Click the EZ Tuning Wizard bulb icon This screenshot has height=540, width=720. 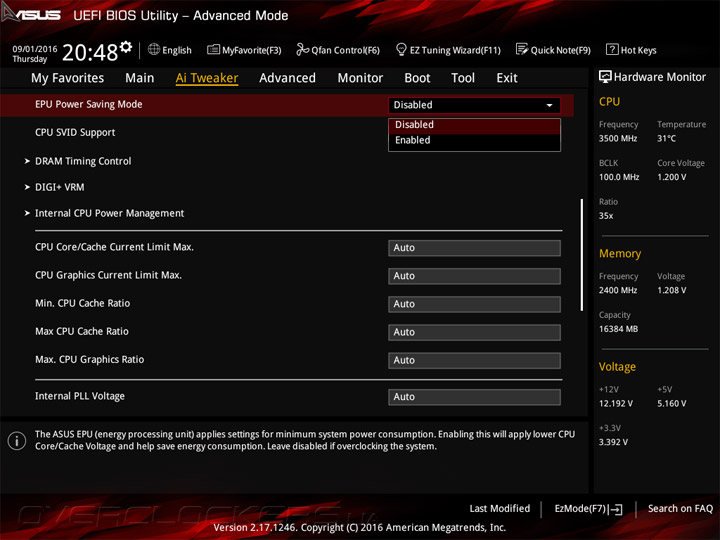coord(401,49)
